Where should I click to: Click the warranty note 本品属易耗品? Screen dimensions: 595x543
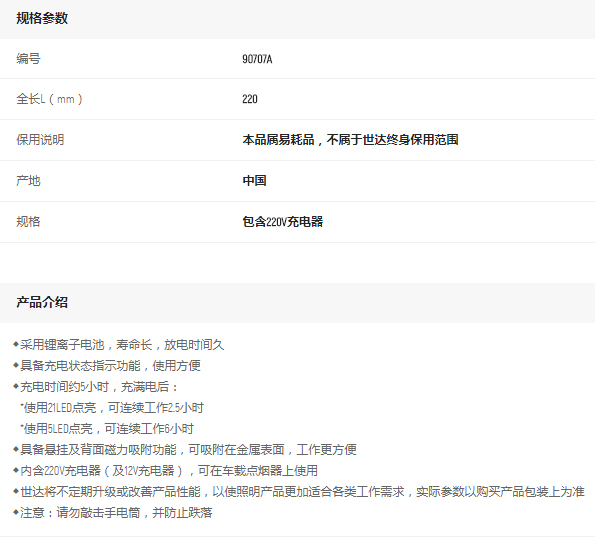[279, 140]
